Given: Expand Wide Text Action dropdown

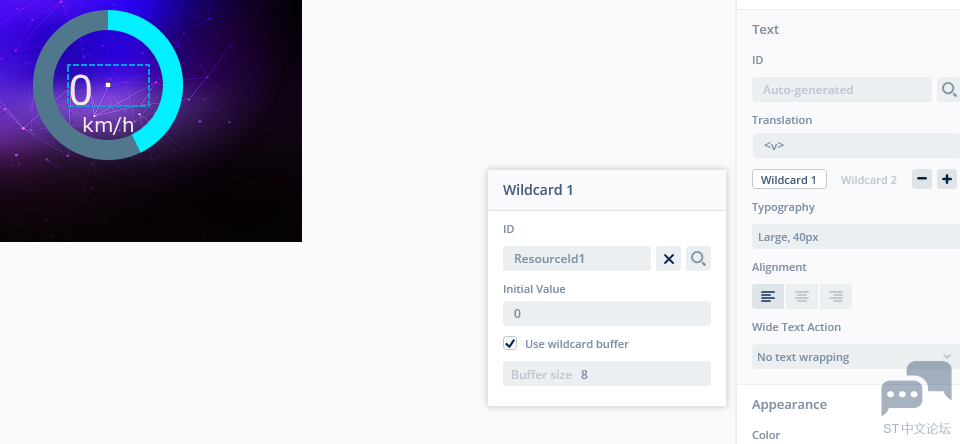Looking at the screenshot, I should point(855,357).
